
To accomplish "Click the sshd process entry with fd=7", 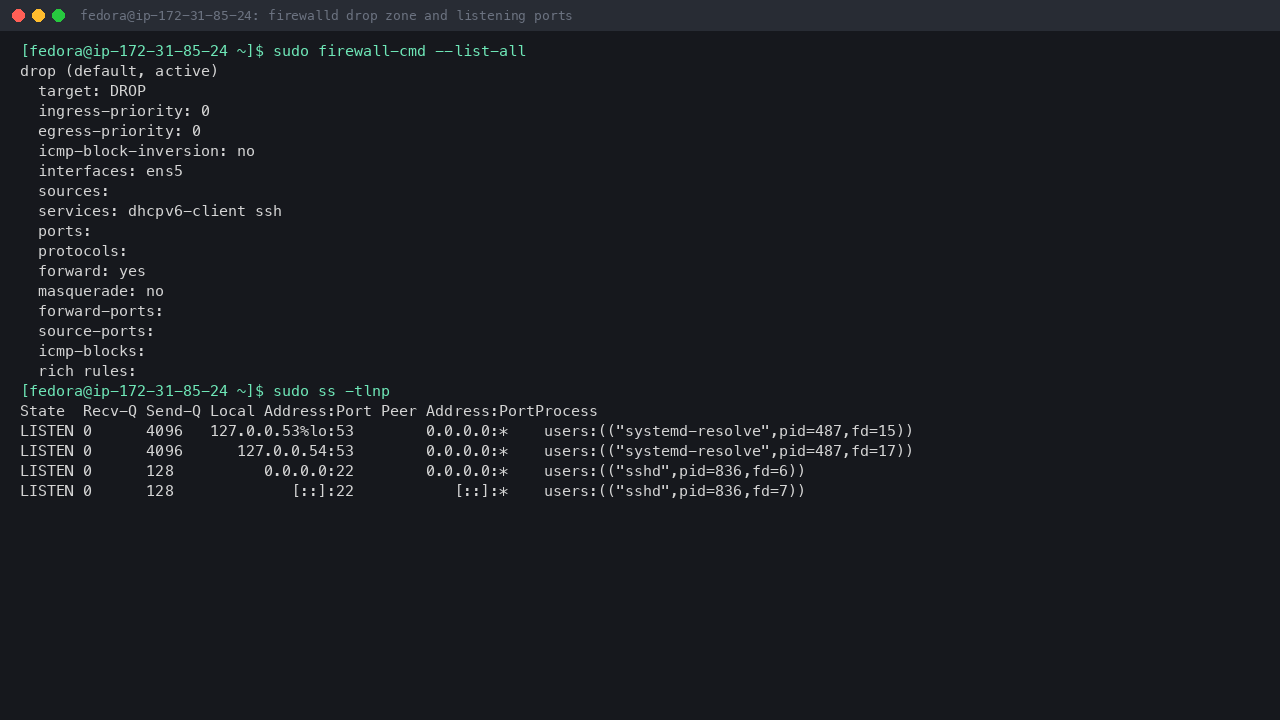I will [675, 491].
